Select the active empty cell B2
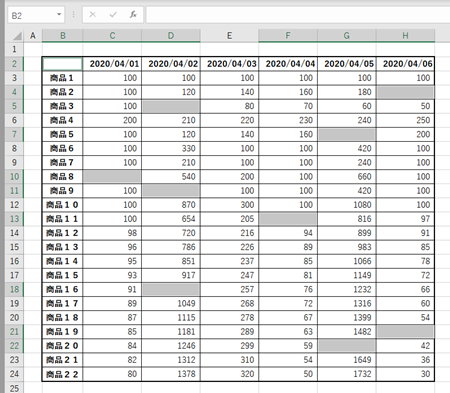The width and height of the screenshot is (450, 393). click(x=62, y=64)
